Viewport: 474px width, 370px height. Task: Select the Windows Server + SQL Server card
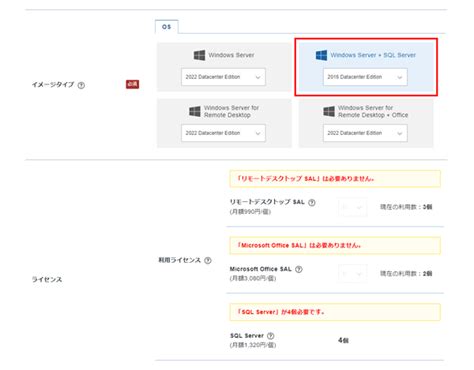366,67
